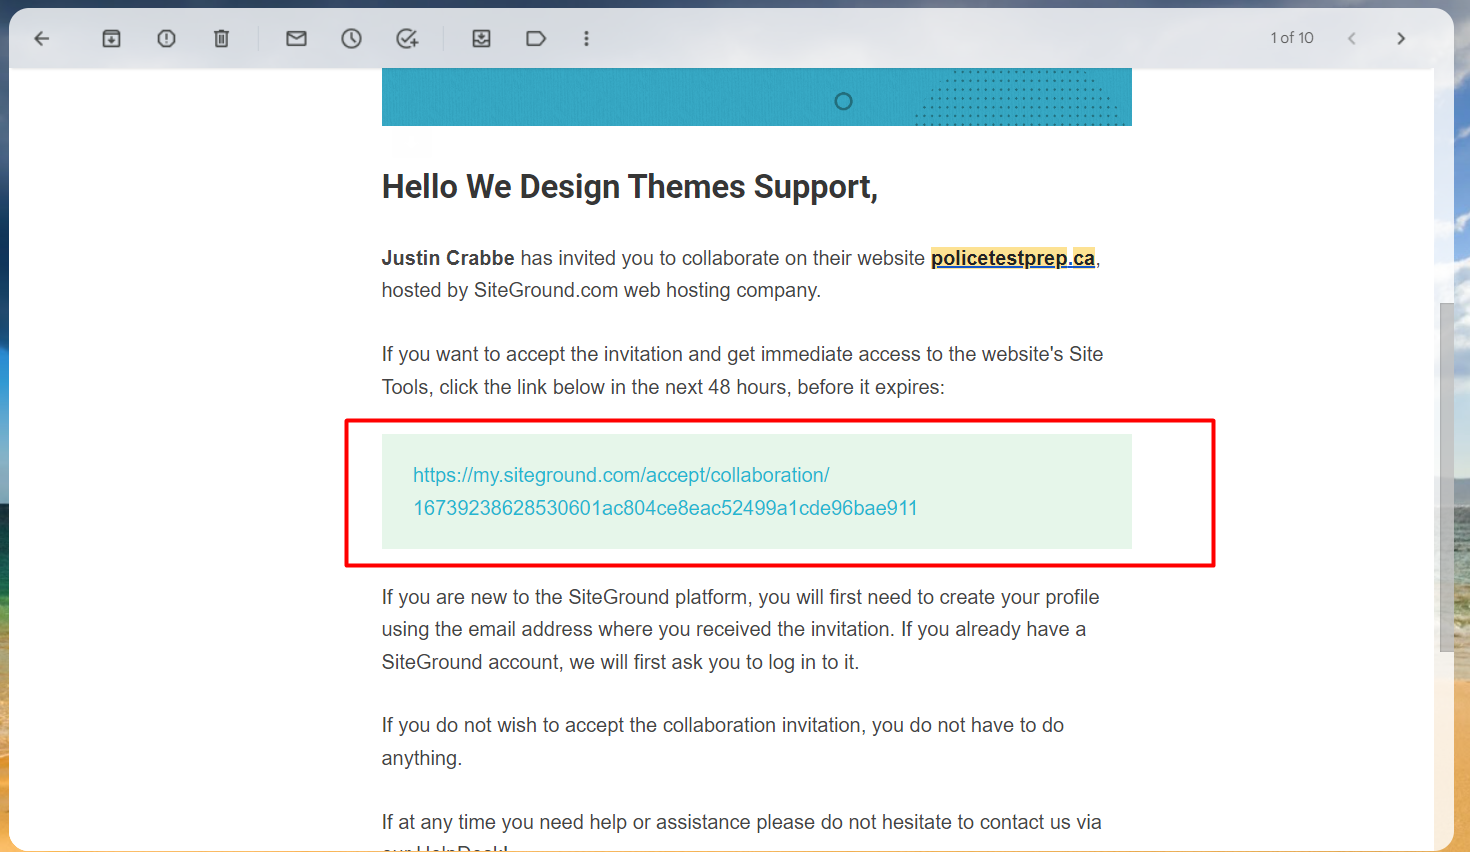Snooze this email with clock icon
The image size is (1470, 852).
351,39
